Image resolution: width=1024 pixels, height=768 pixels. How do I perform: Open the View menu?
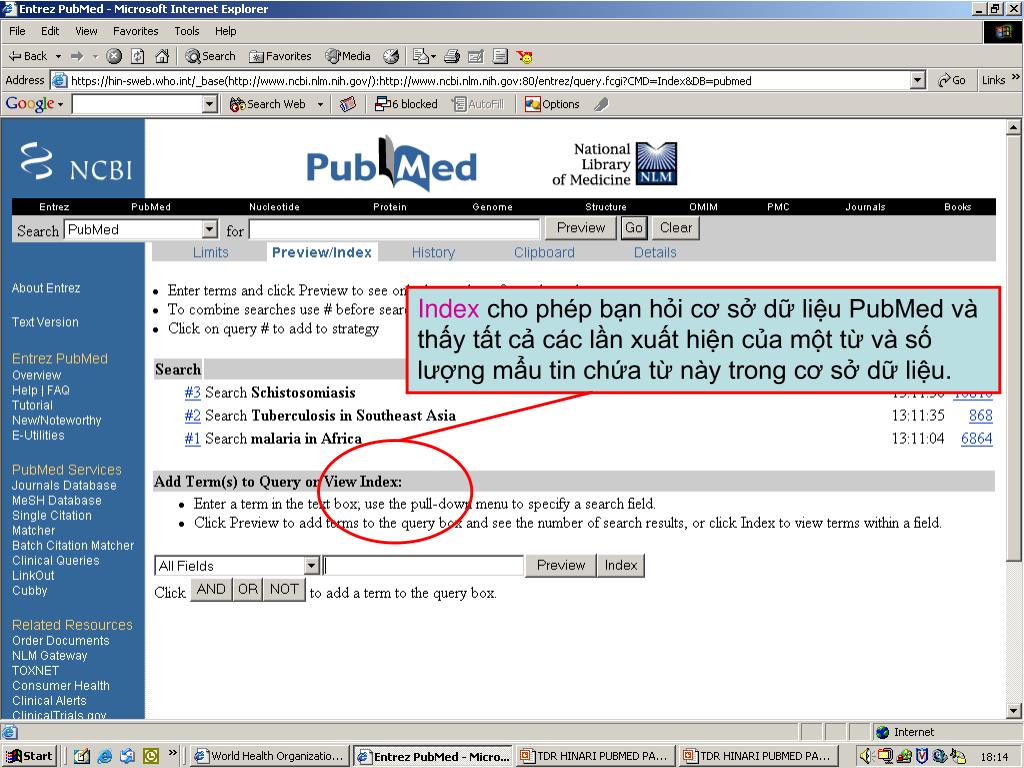(86, 31)
